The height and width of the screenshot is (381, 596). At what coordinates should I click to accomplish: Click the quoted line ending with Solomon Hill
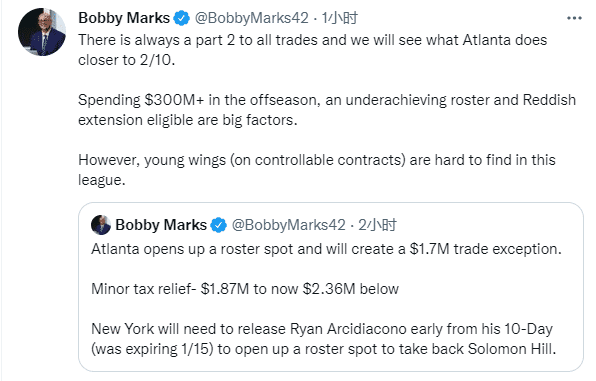pos(323,349)
